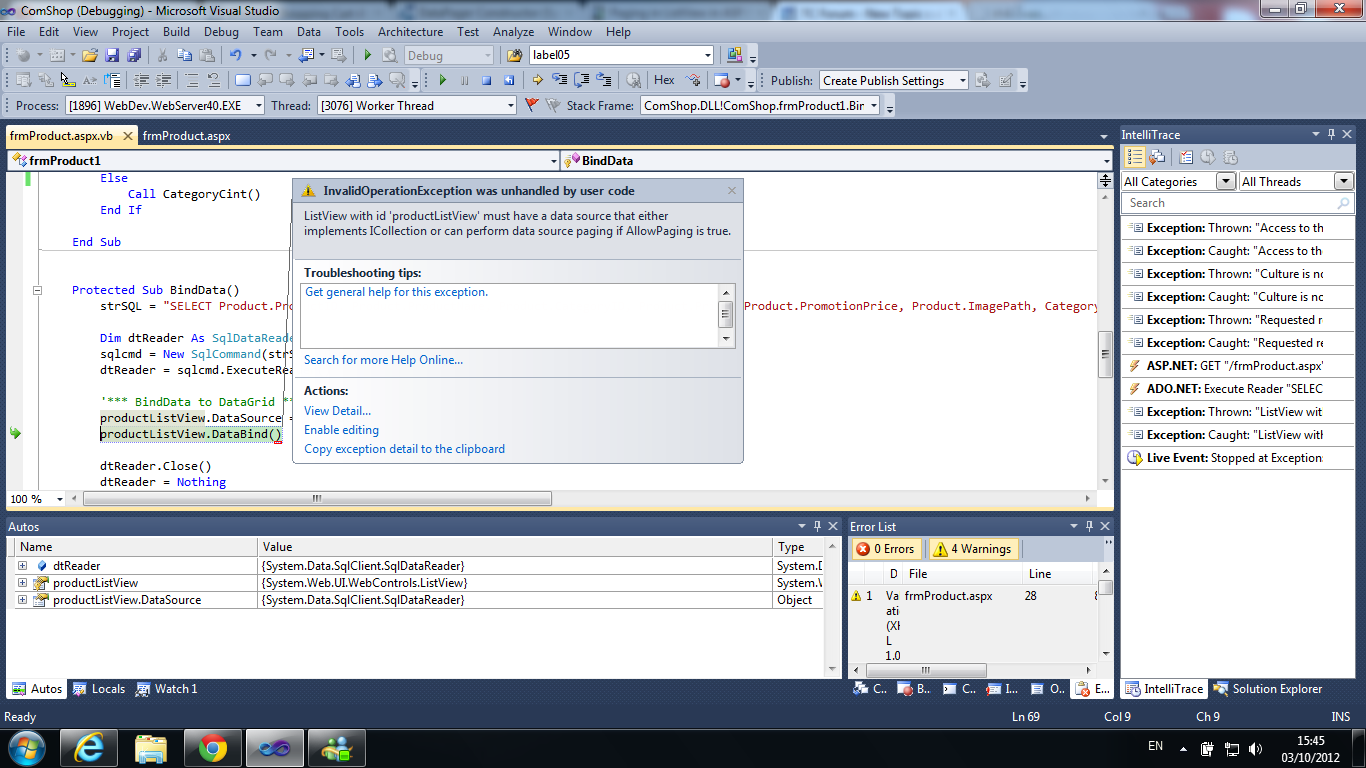This screenshot has height=768, width=1366.
Task: Click the Step Into icon
Action: [x=559, y=81]
